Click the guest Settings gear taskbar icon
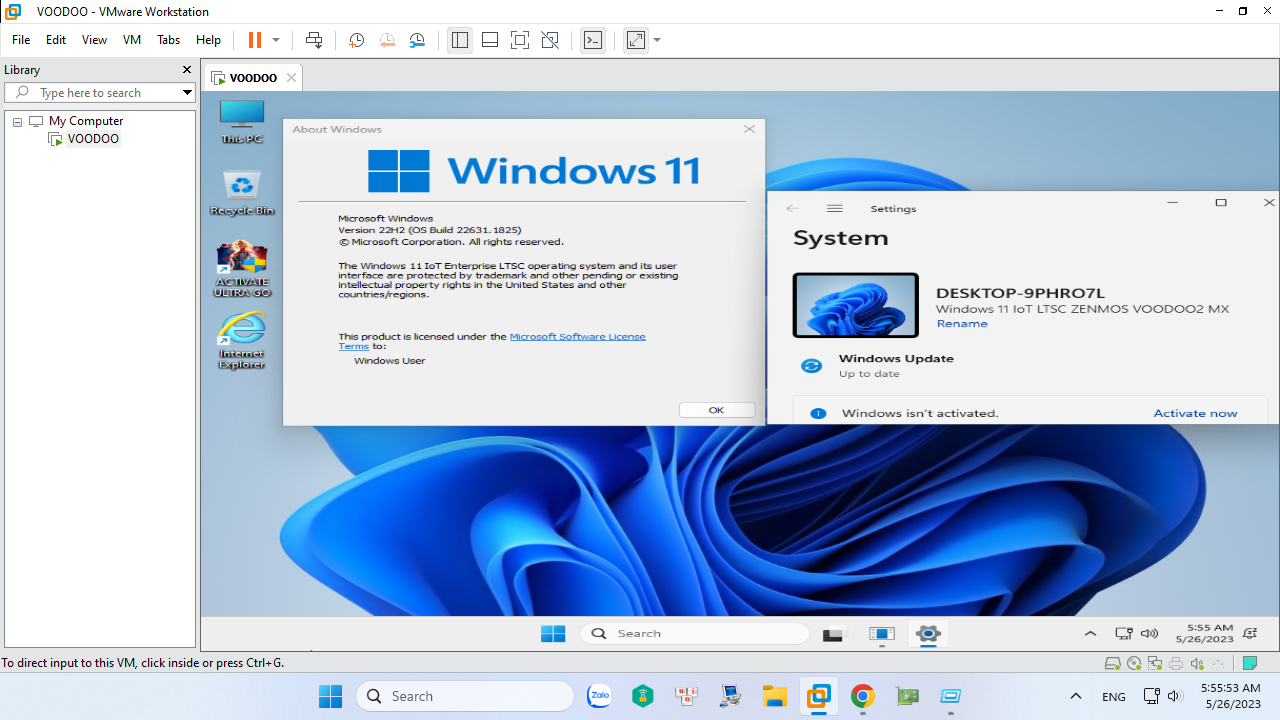1280x720 pixels. (928, 634)
